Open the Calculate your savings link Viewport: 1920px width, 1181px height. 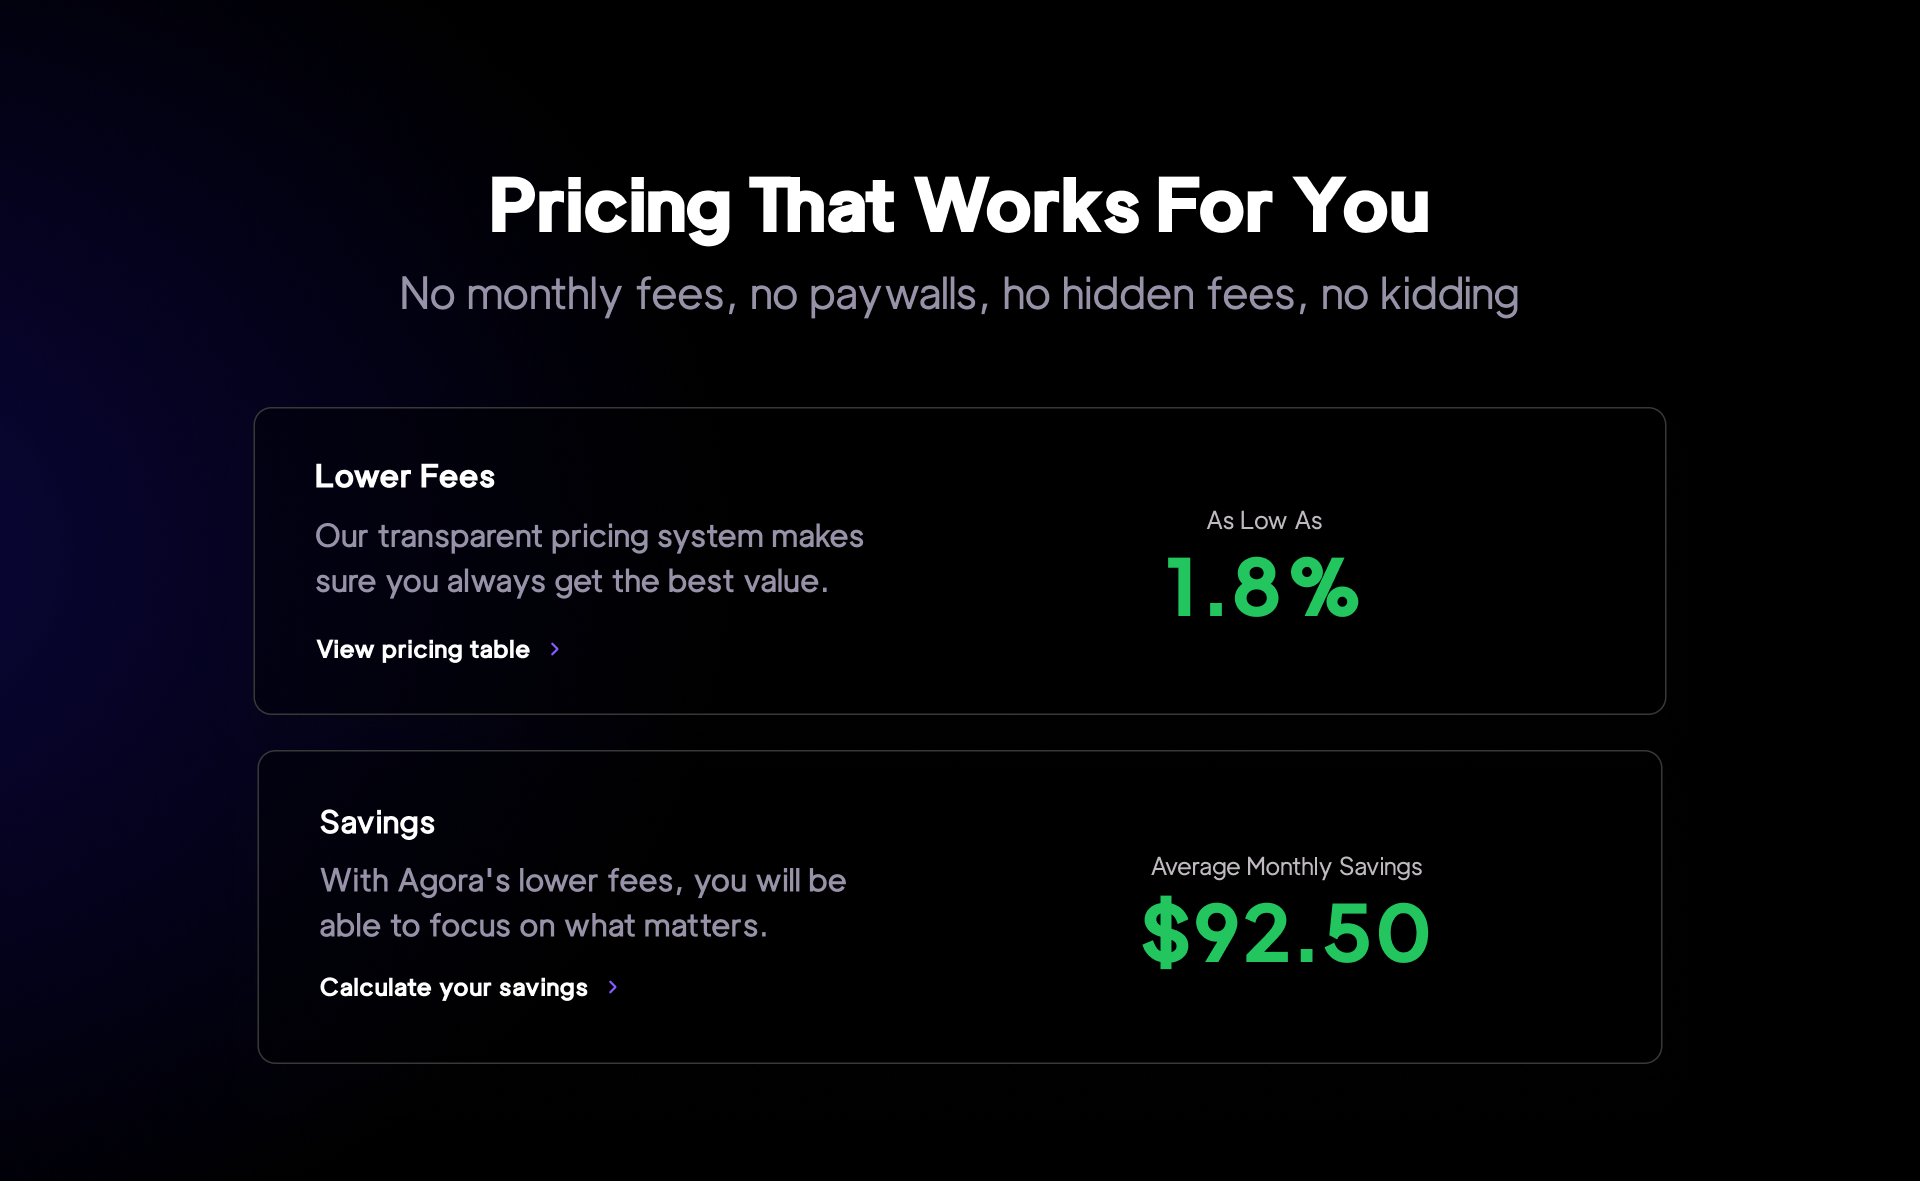454,988
